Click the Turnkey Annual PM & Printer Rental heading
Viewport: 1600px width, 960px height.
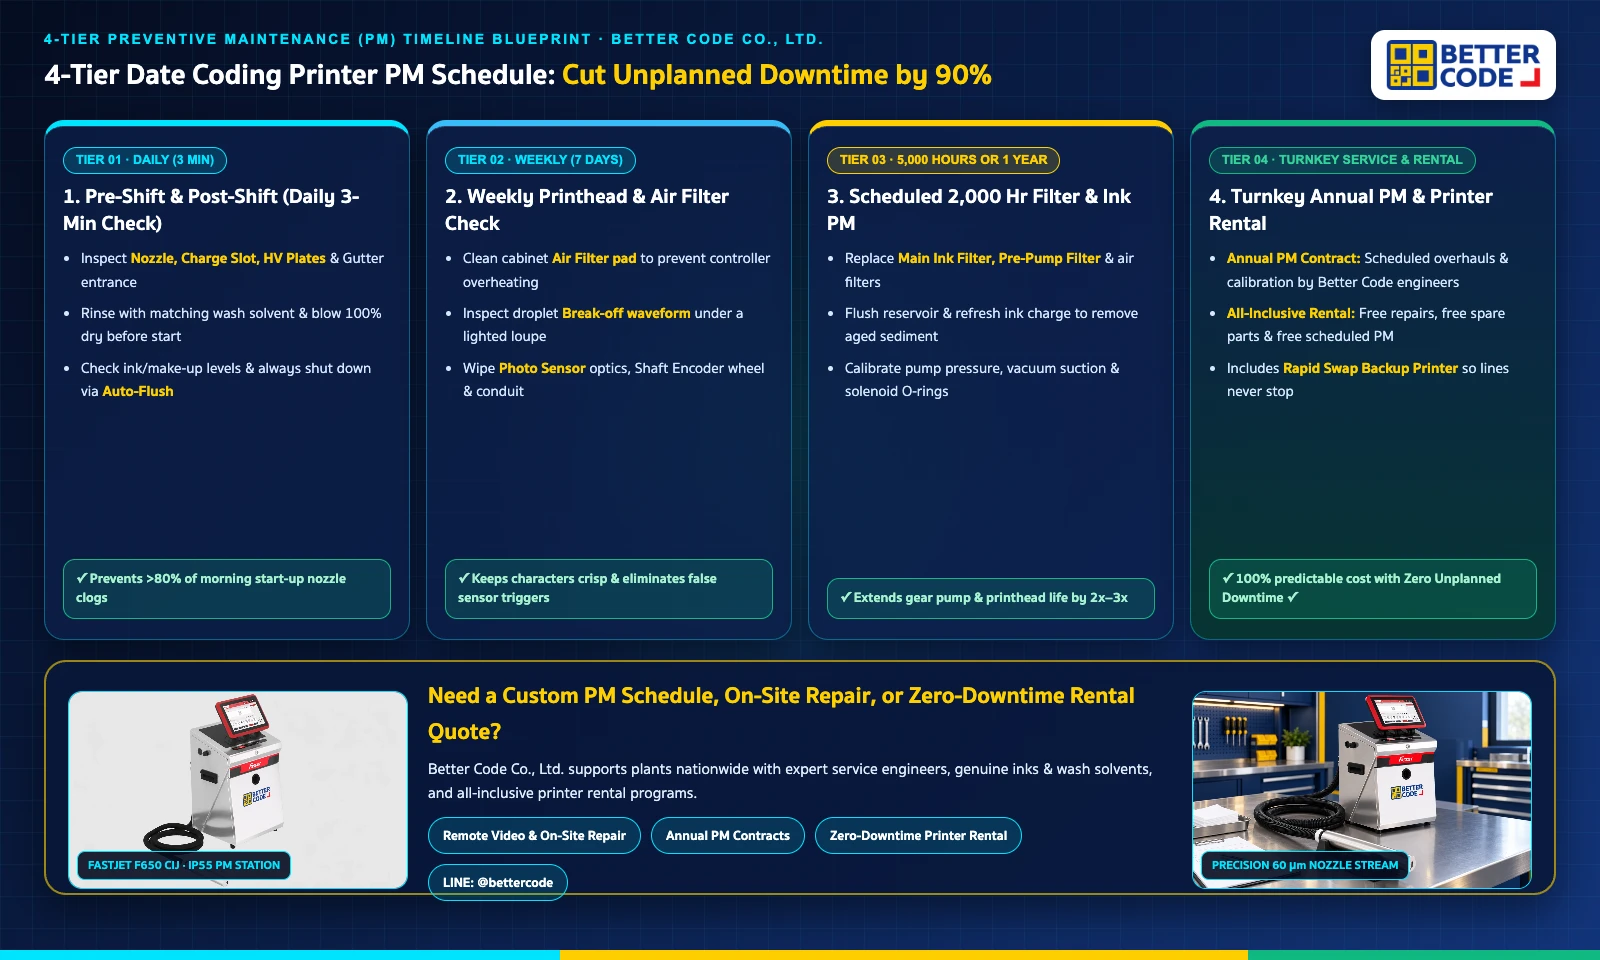(1351, 210)
